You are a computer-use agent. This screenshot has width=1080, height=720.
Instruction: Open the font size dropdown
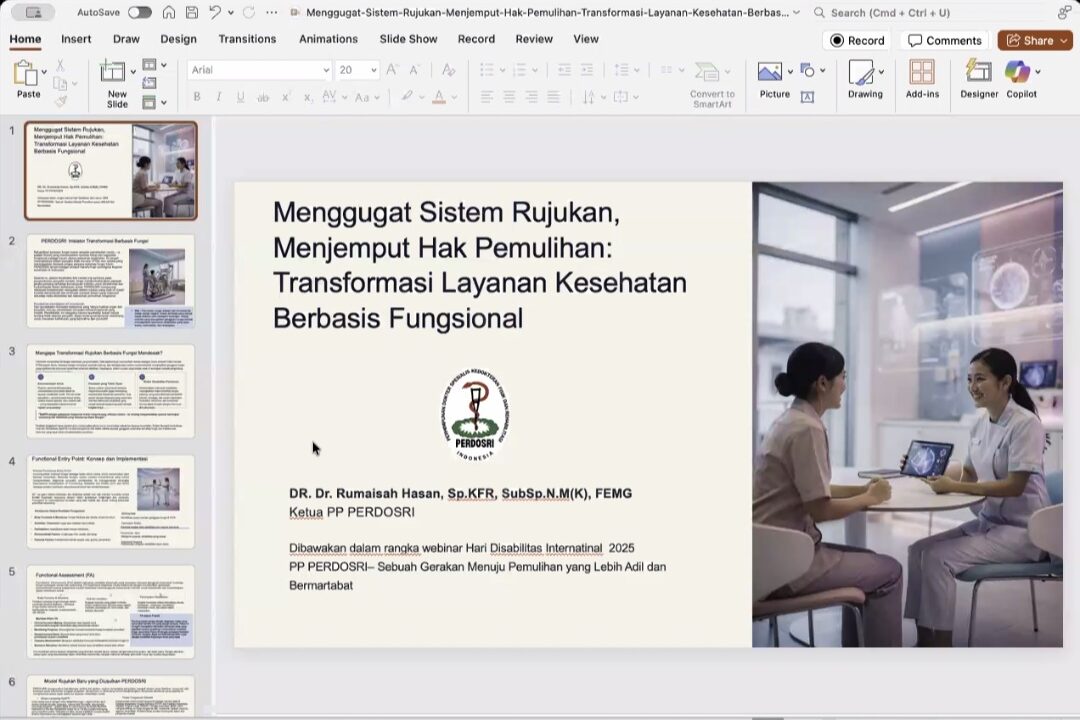[x=374, y=70]
